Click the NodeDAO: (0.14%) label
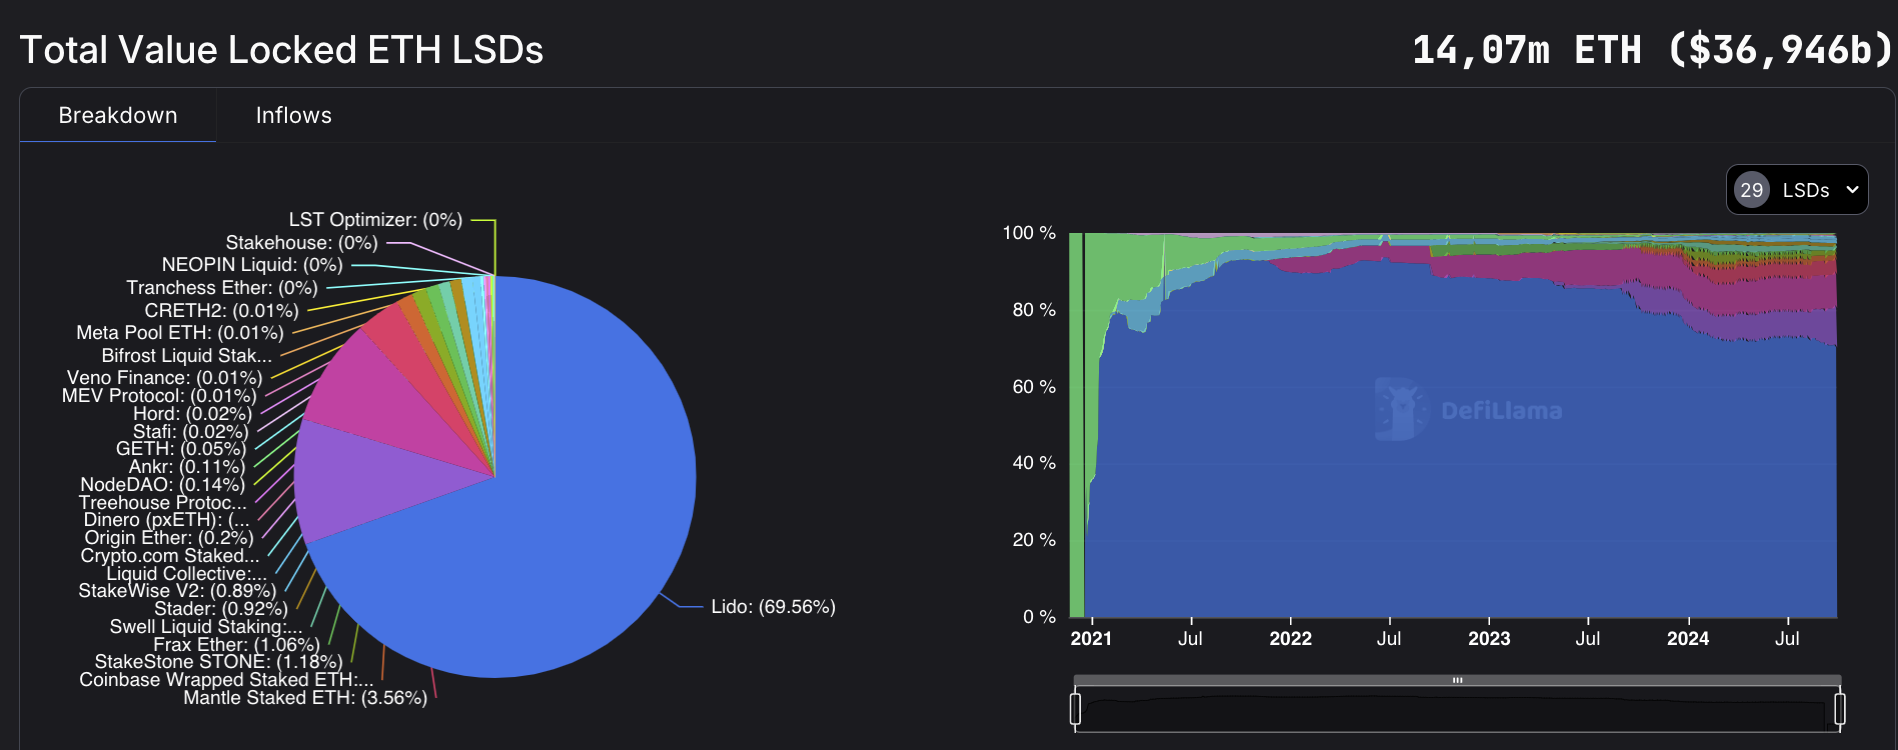 pos(162,485)
